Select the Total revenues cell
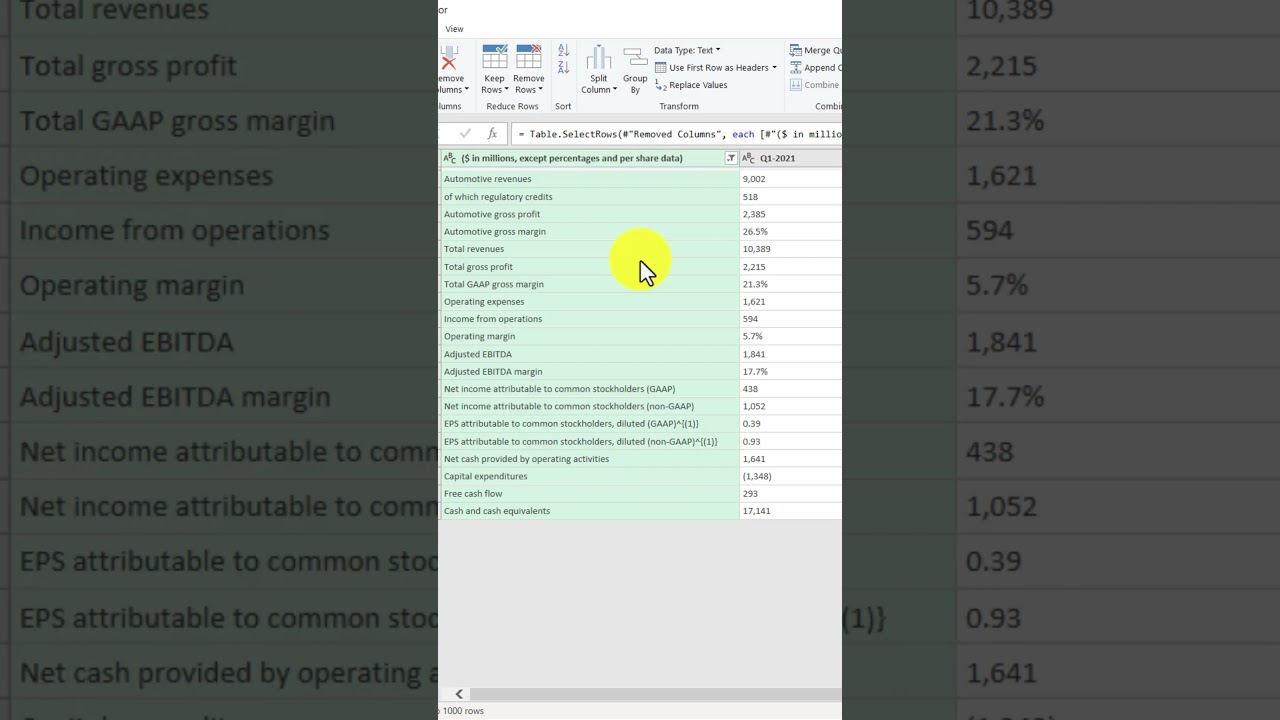The height and width of the screenshot is (720, 1280). pyautogui.click(x=590, y=249)
